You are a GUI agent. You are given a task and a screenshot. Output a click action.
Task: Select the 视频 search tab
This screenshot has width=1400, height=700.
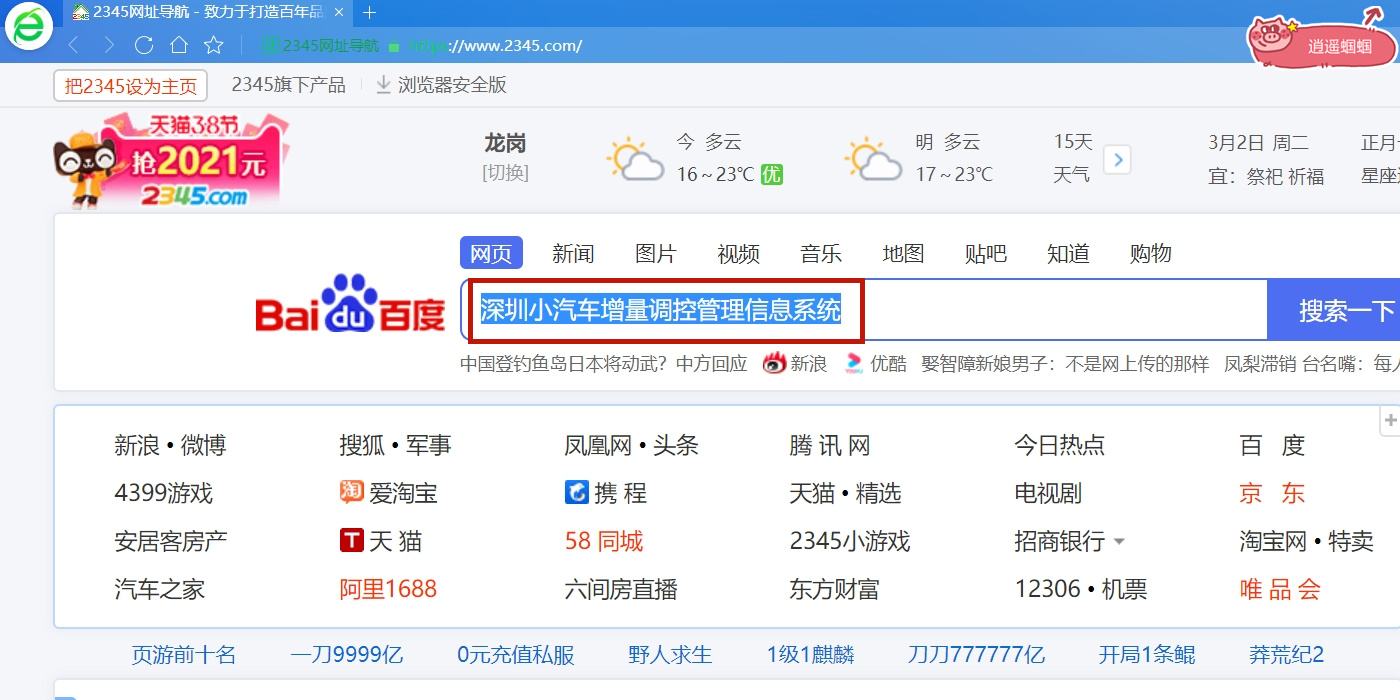pos(739,254)
